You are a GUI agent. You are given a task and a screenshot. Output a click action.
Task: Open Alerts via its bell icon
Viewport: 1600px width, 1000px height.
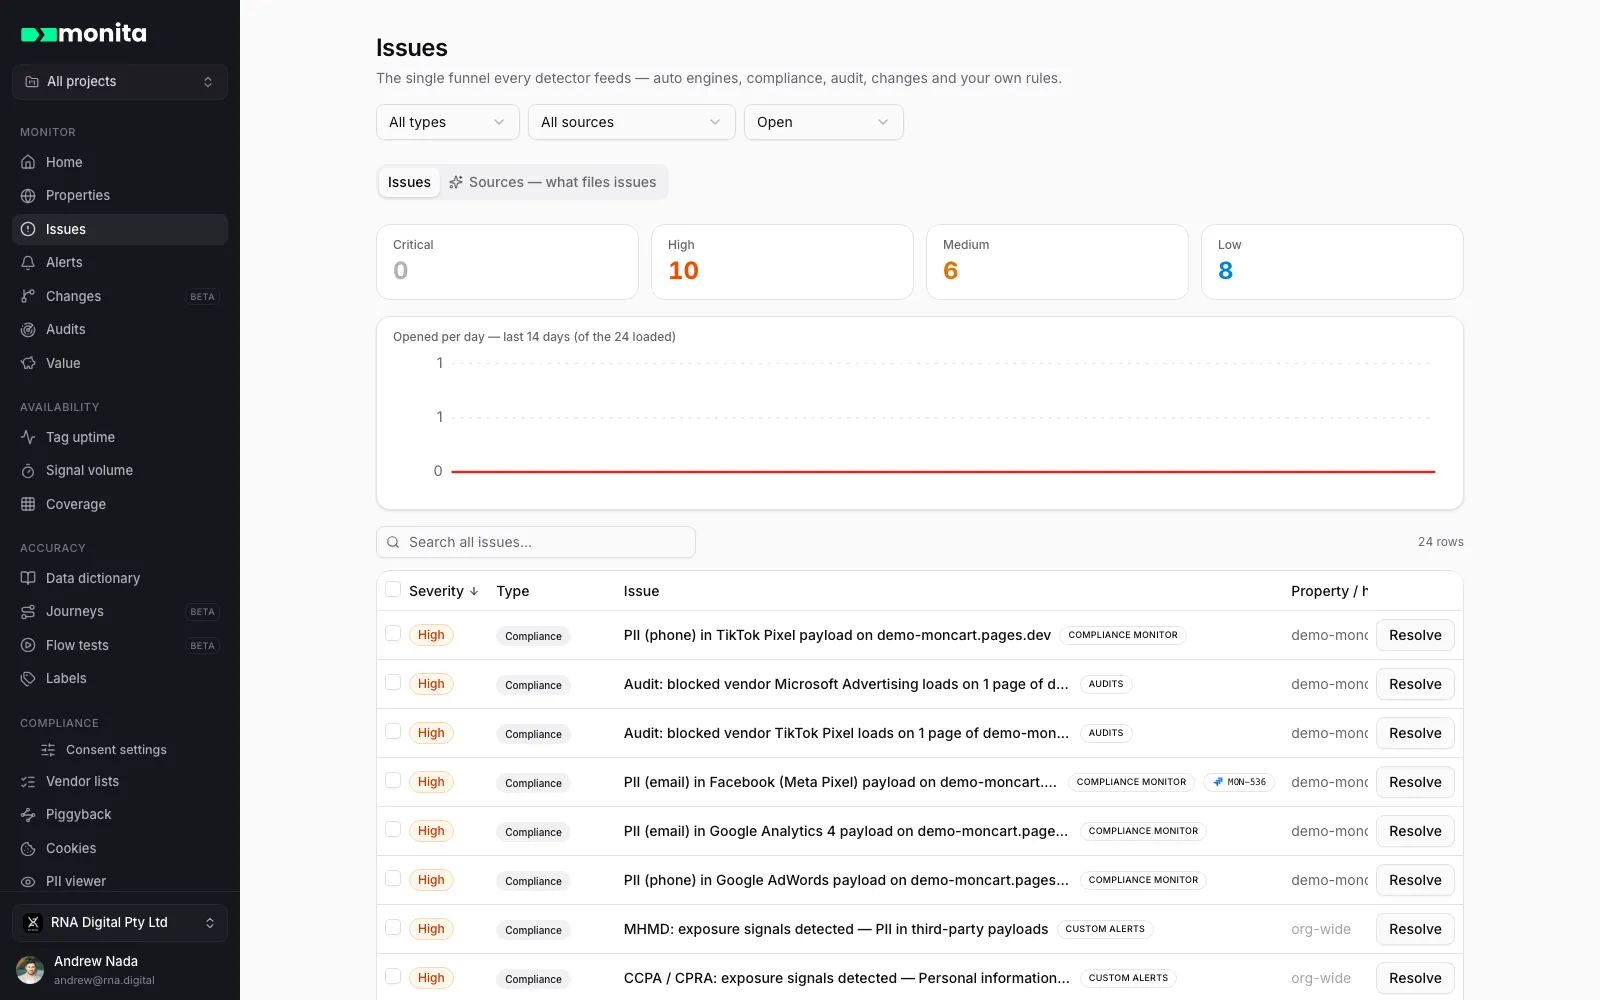click(28, 262)
